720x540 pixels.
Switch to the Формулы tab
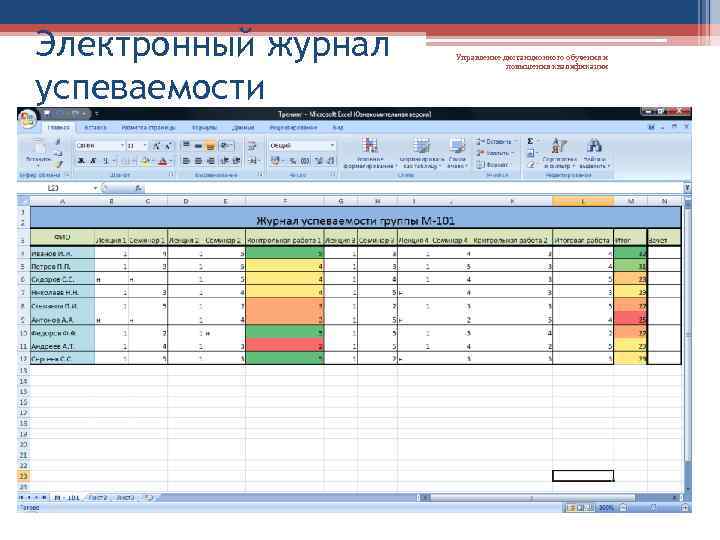coord(205,127)
